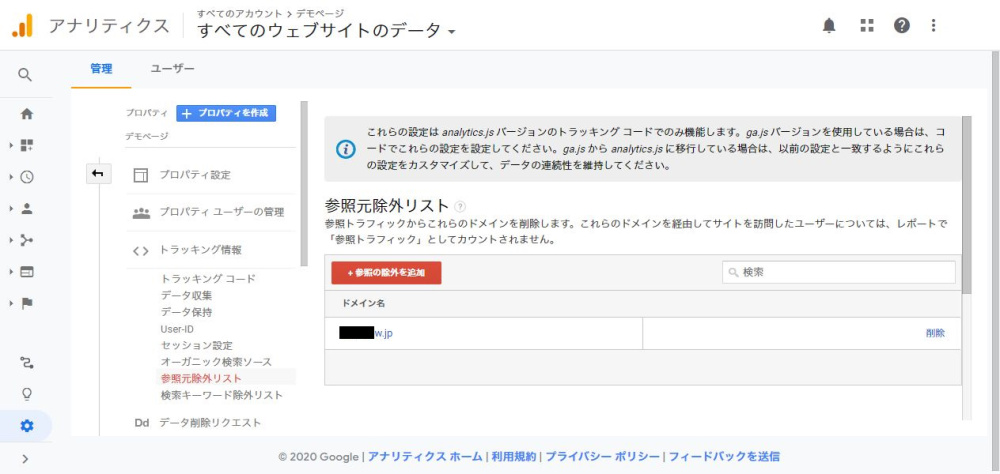The height and width of the screenshot is (474, 1000).
Task: Select セッション設定 in the tracking menu
Action: tap(196, 345)
